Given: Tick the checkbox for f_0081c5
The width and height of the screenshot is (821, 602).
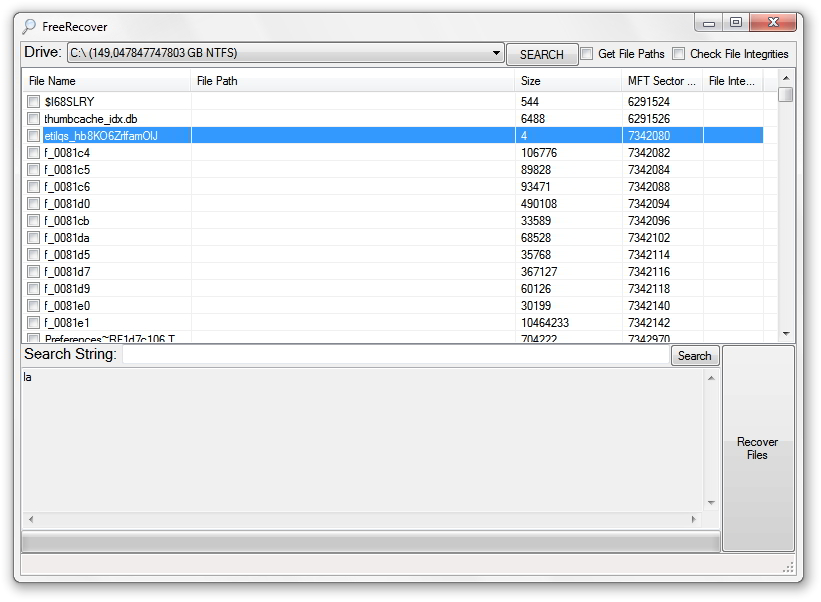Looking at the screenshot, I should (34, 170).
